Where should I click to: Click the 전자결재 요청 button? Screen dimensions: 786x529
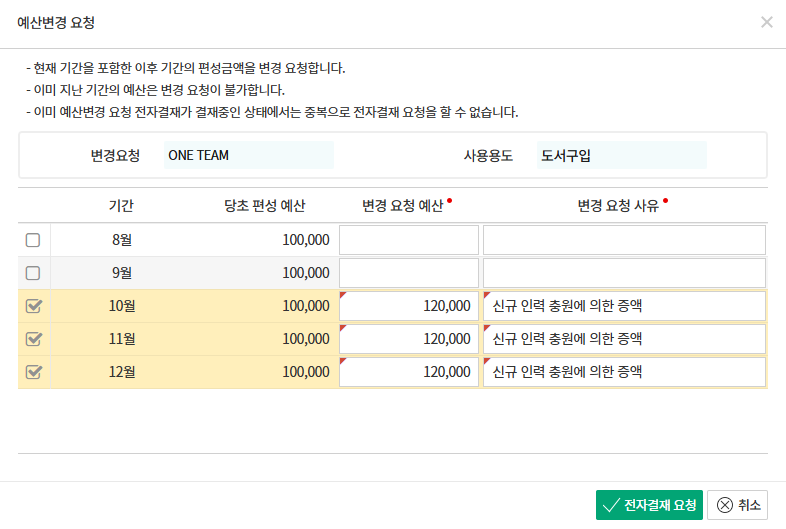click(649, 505)
